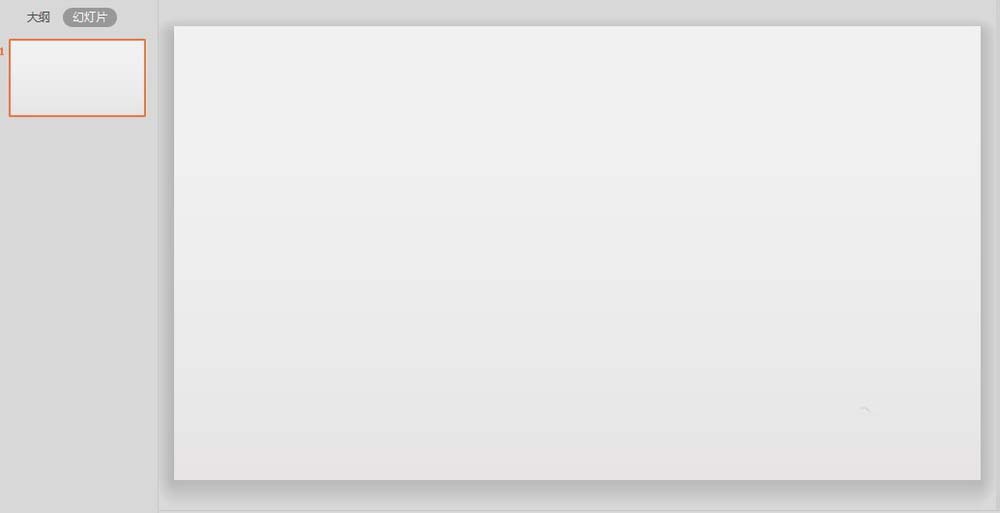Click the small gray mark on the slide
The width and height of the screenshot is (1000, 513).
865,409
